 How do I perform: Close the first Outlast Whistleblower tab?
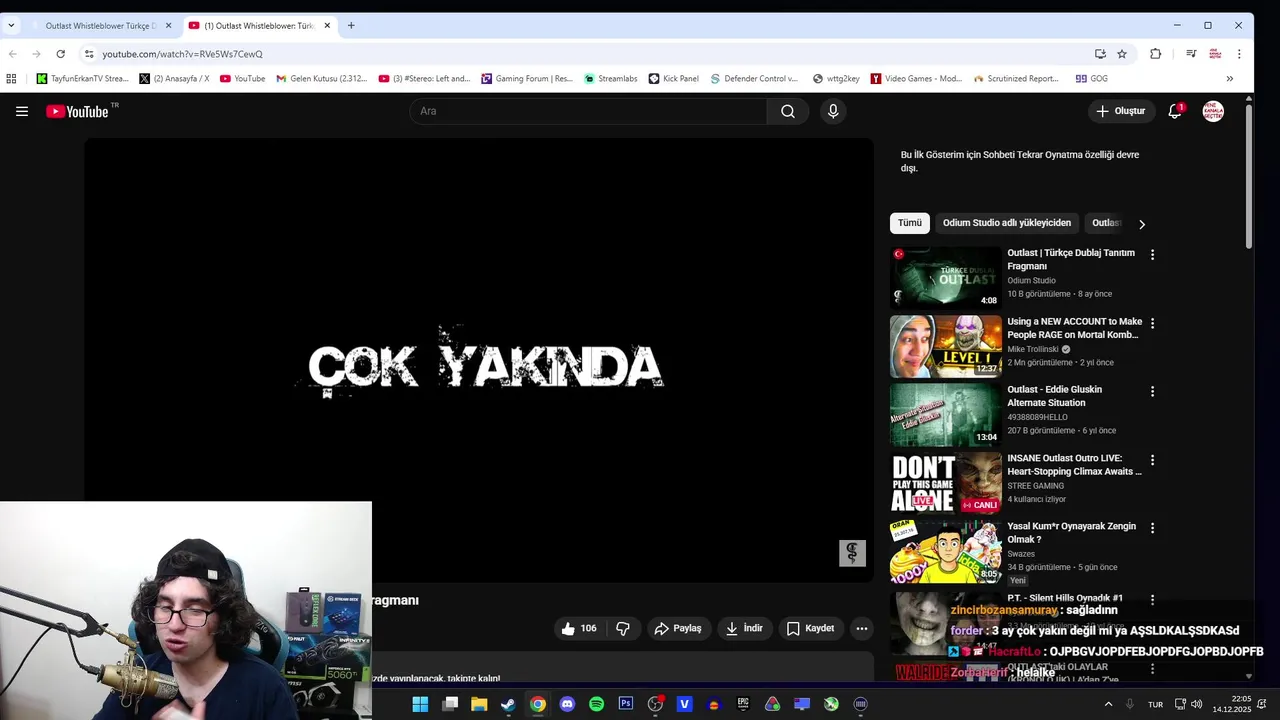click(168, 25)
